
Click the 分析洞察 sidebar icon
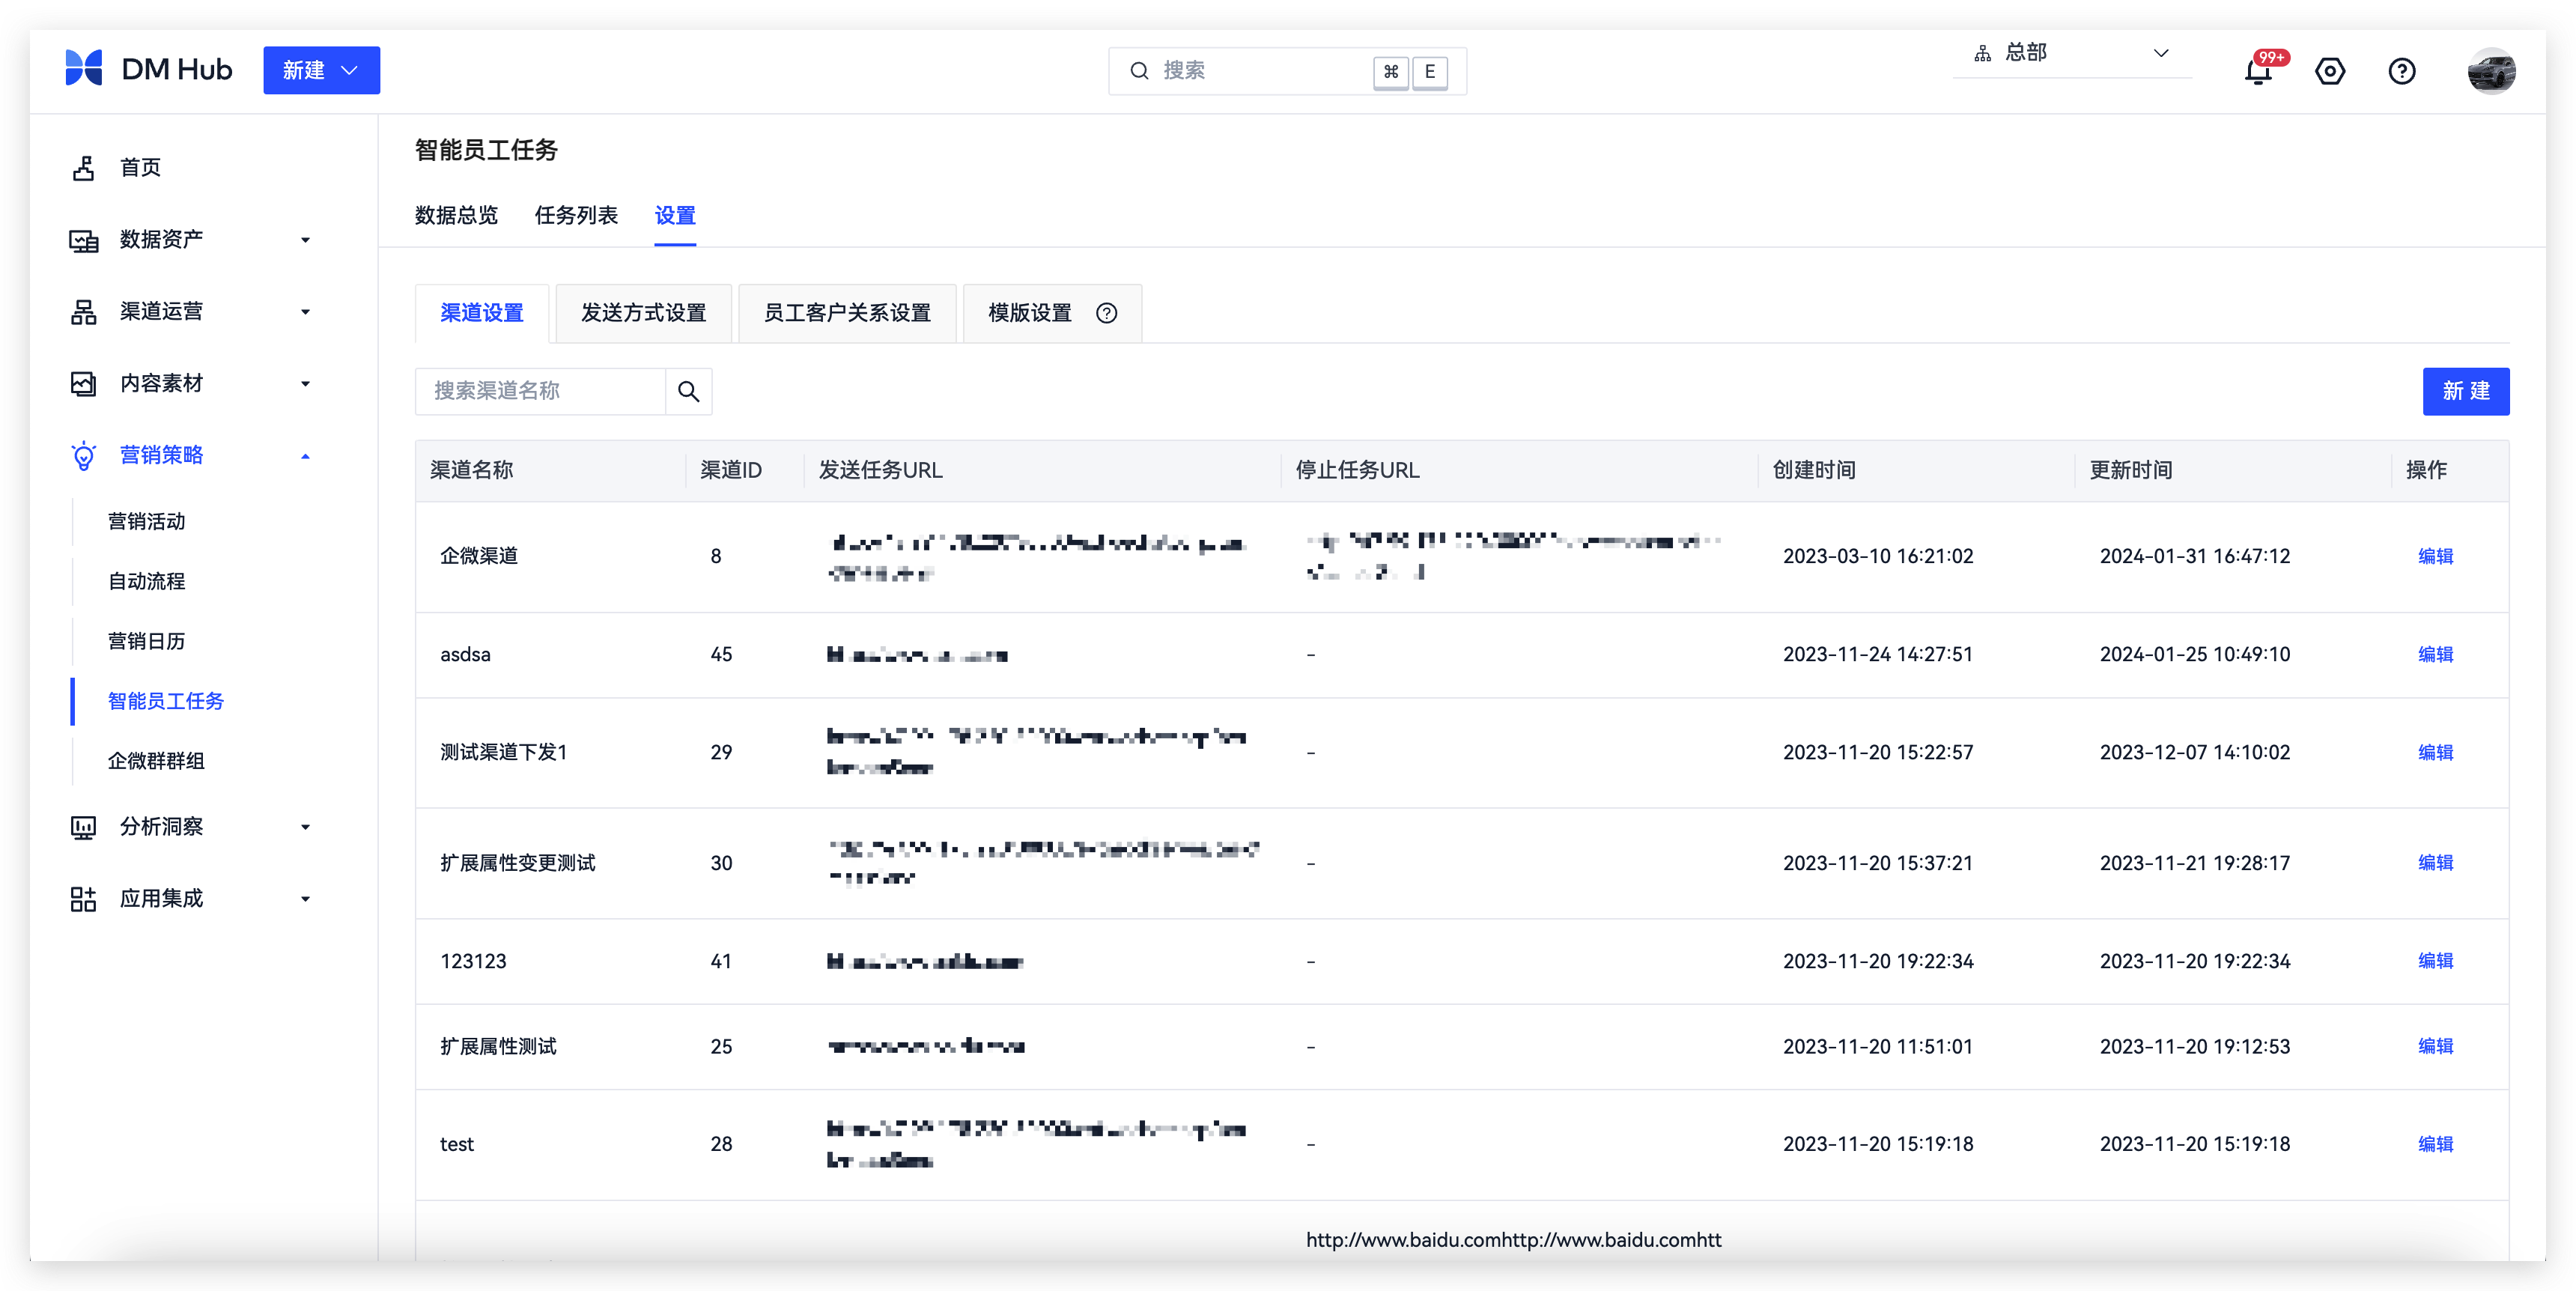click(x=84, y=827)
